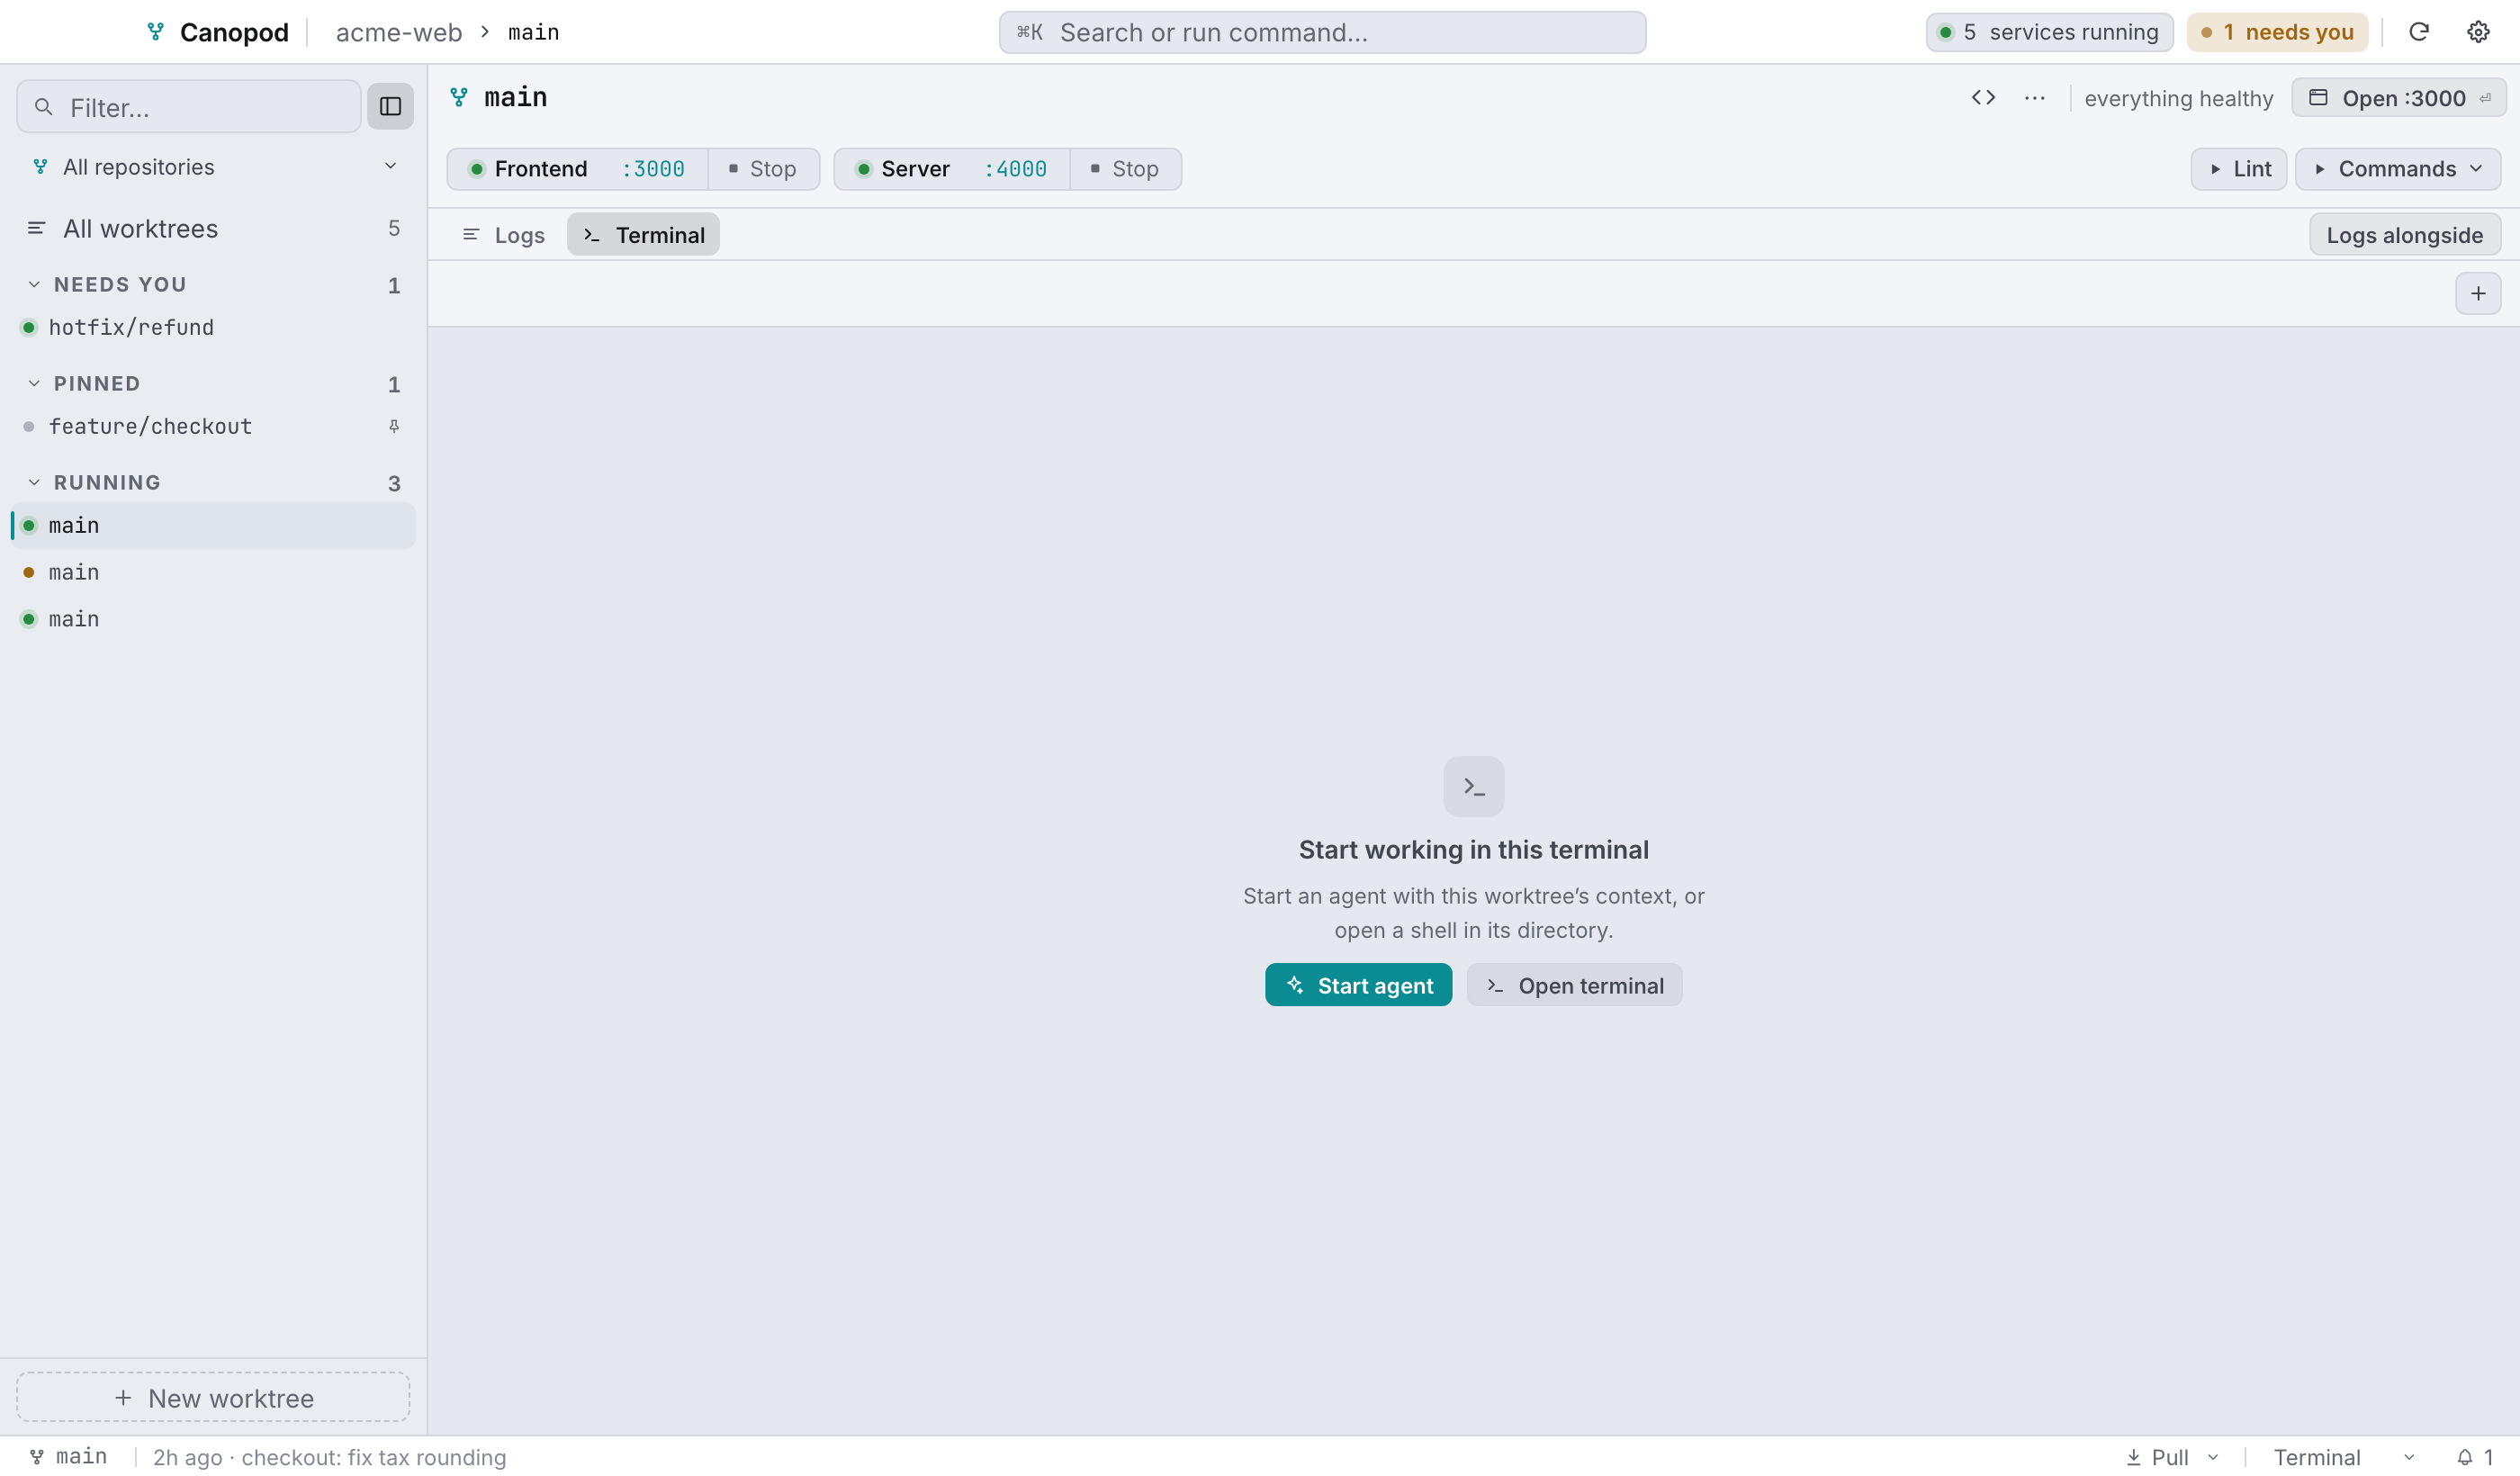
Task: Click the Server :4000 service chip
Action: [x=951, y=169]
